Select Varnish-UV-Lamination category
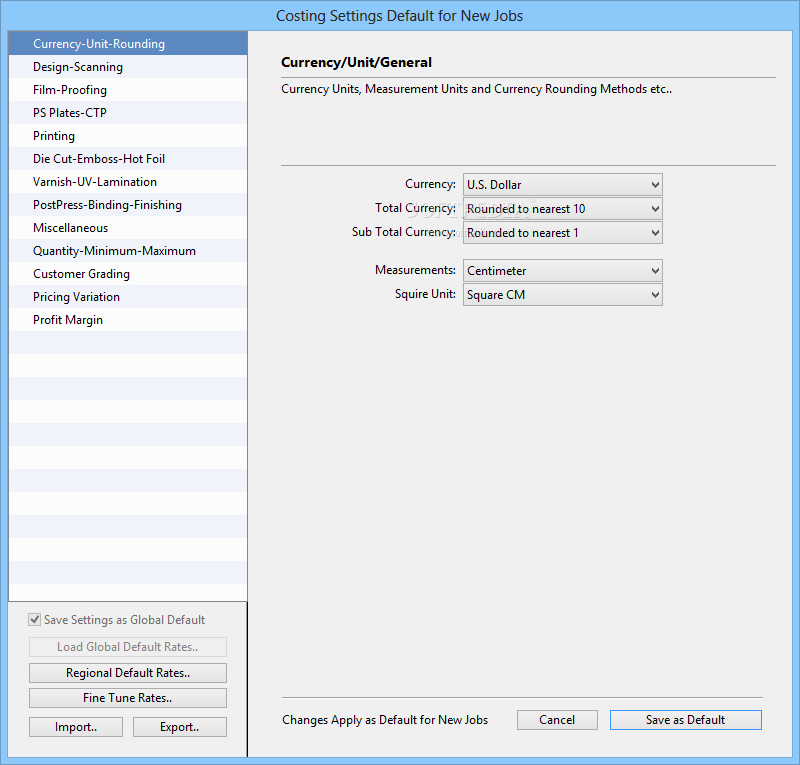This screenshot has height=765, width=800. [x=128, y=182]
